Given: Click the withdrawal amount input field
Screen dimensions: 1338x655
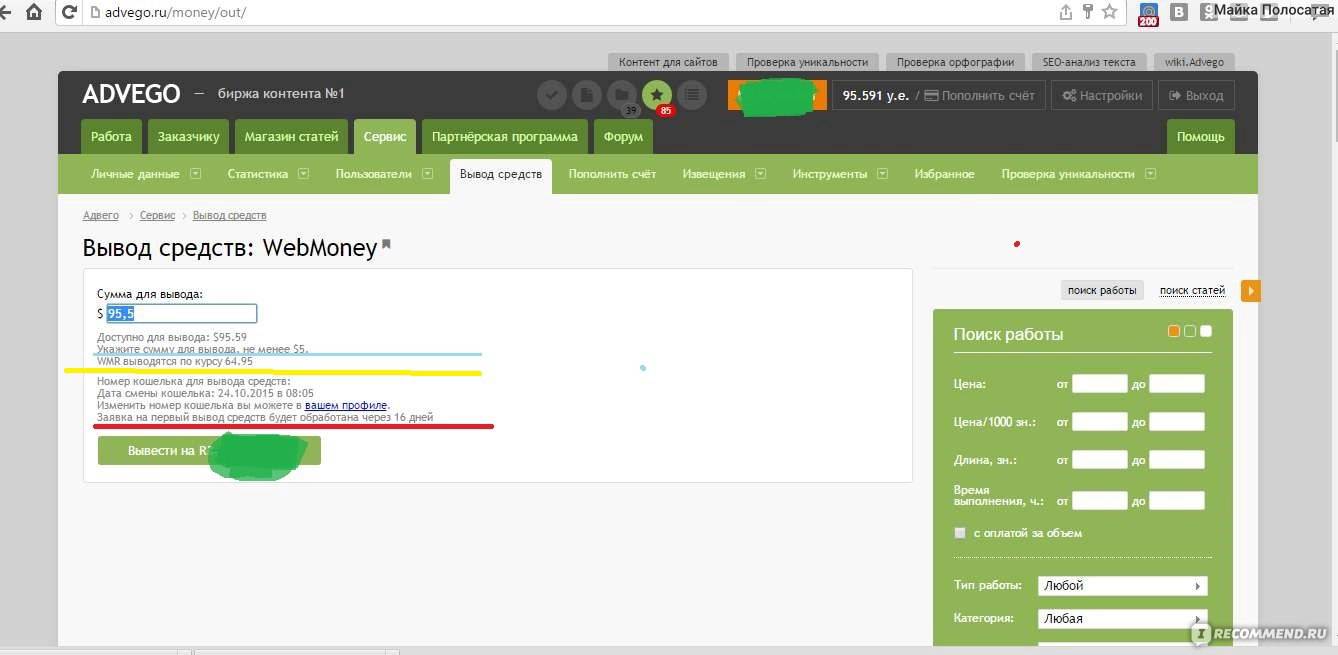Looking at the screenshot, I should point(181,313).
